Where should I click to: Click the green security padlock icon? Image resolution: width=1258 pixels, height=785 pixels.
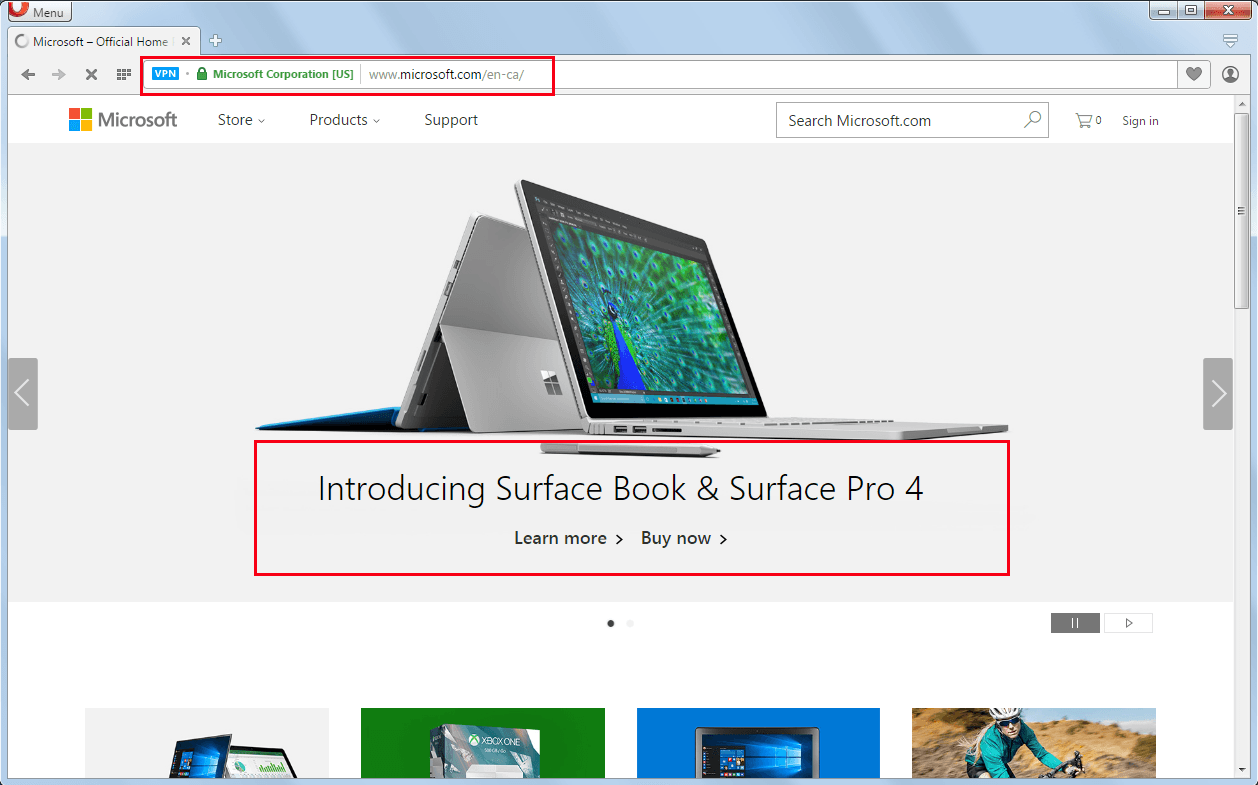pos(202,74)
